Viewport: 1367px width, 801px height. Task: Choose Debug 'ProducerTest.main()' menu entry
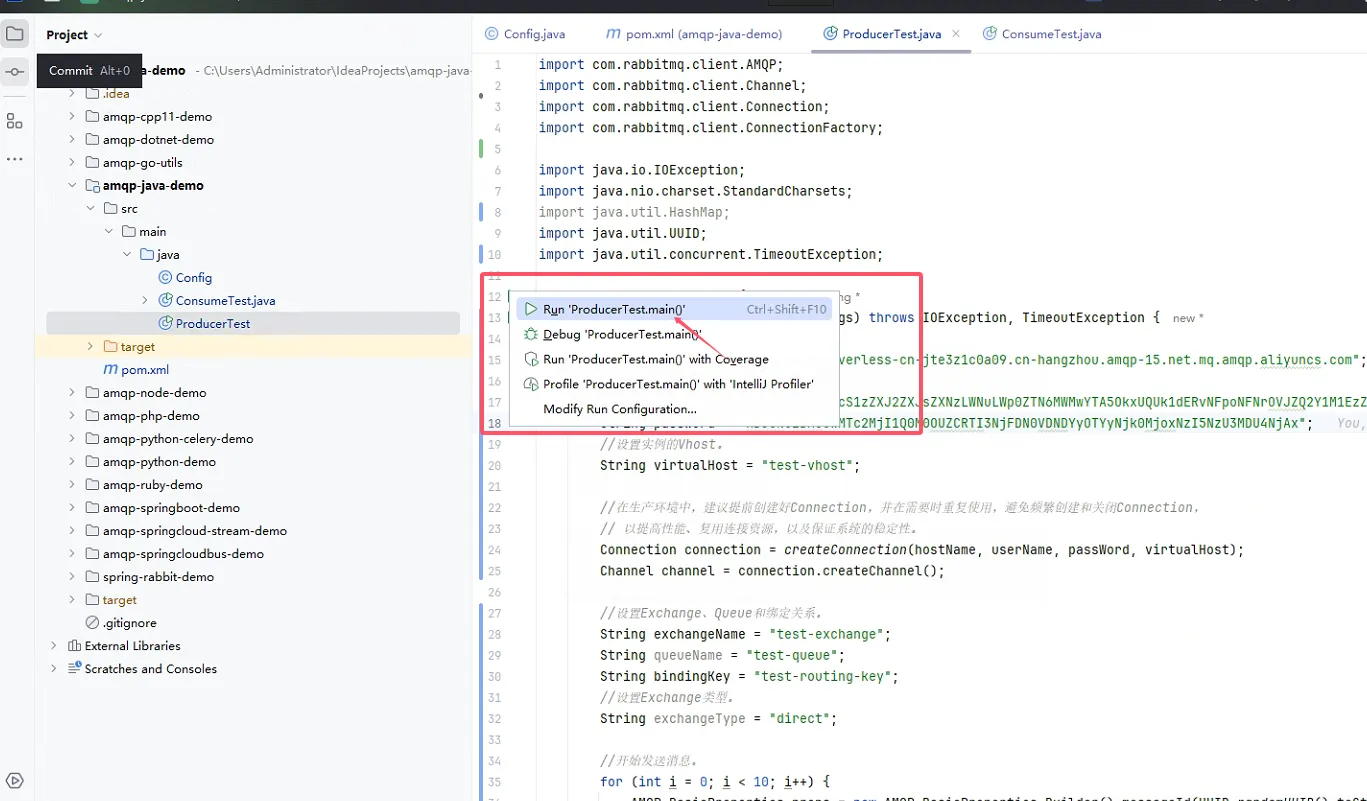(672, 335)
